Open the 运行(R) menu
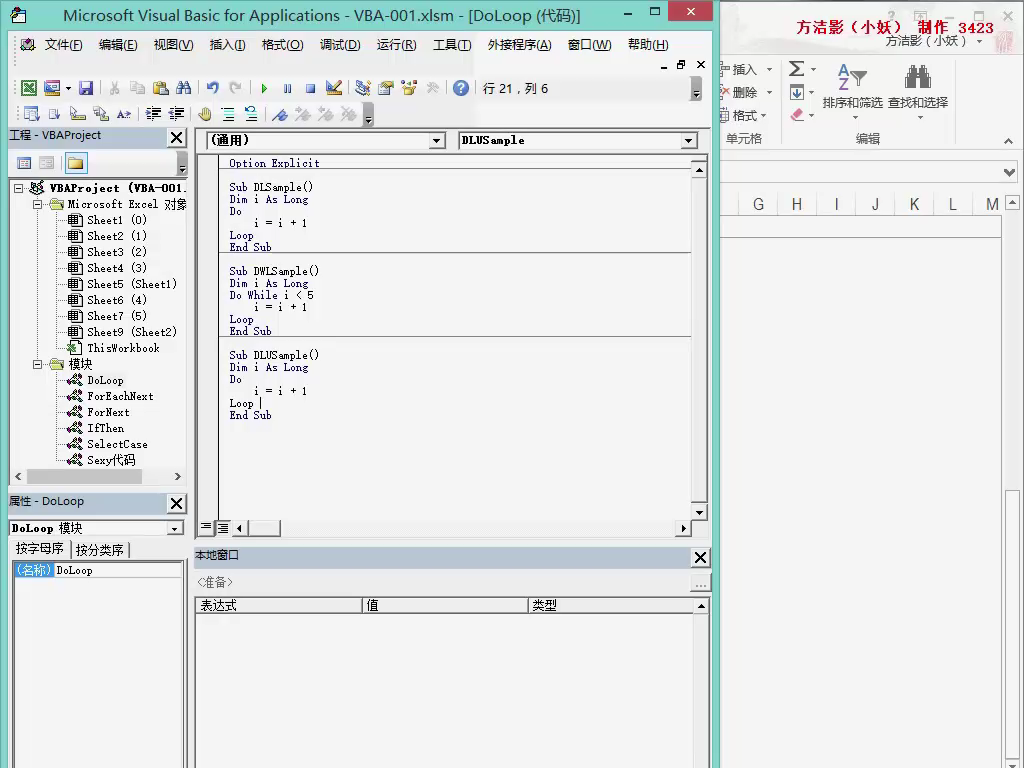 396,45
